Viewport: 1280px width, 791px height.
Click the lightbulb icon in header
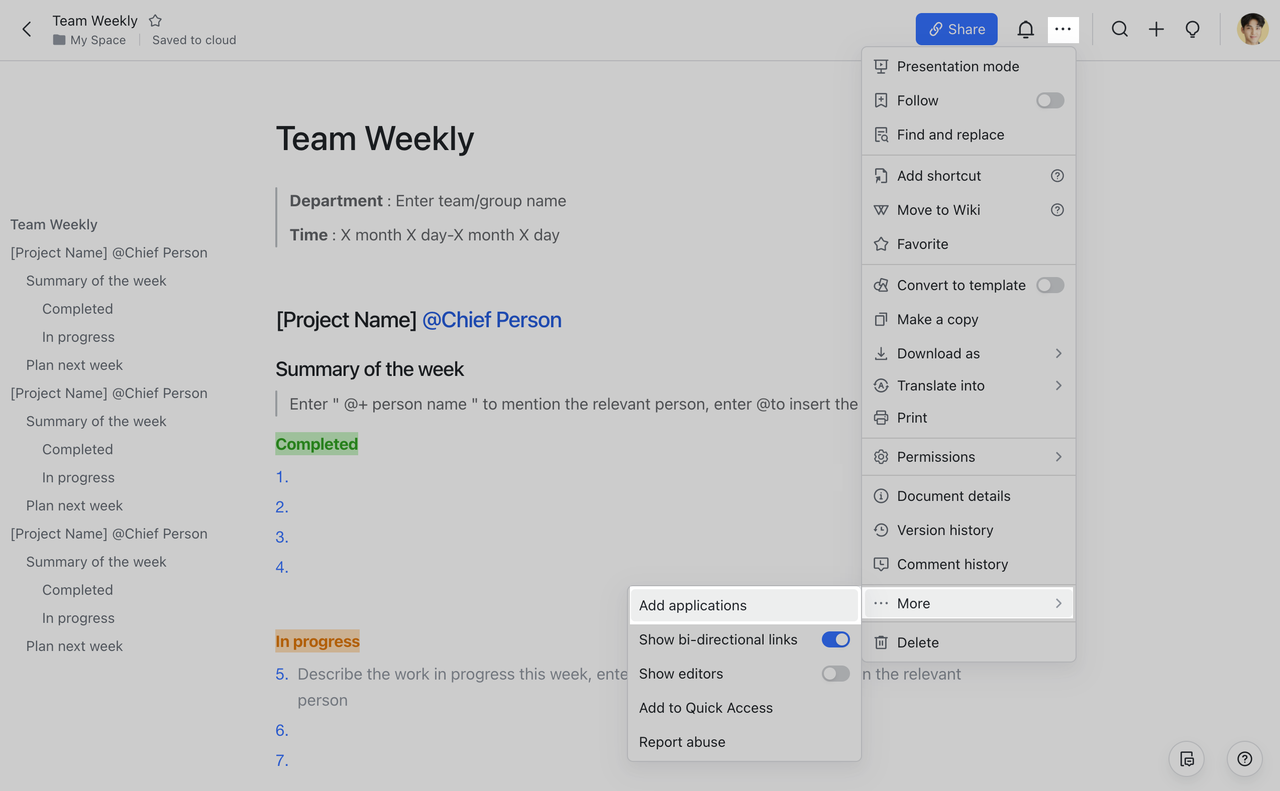(x=1192, y=30)
